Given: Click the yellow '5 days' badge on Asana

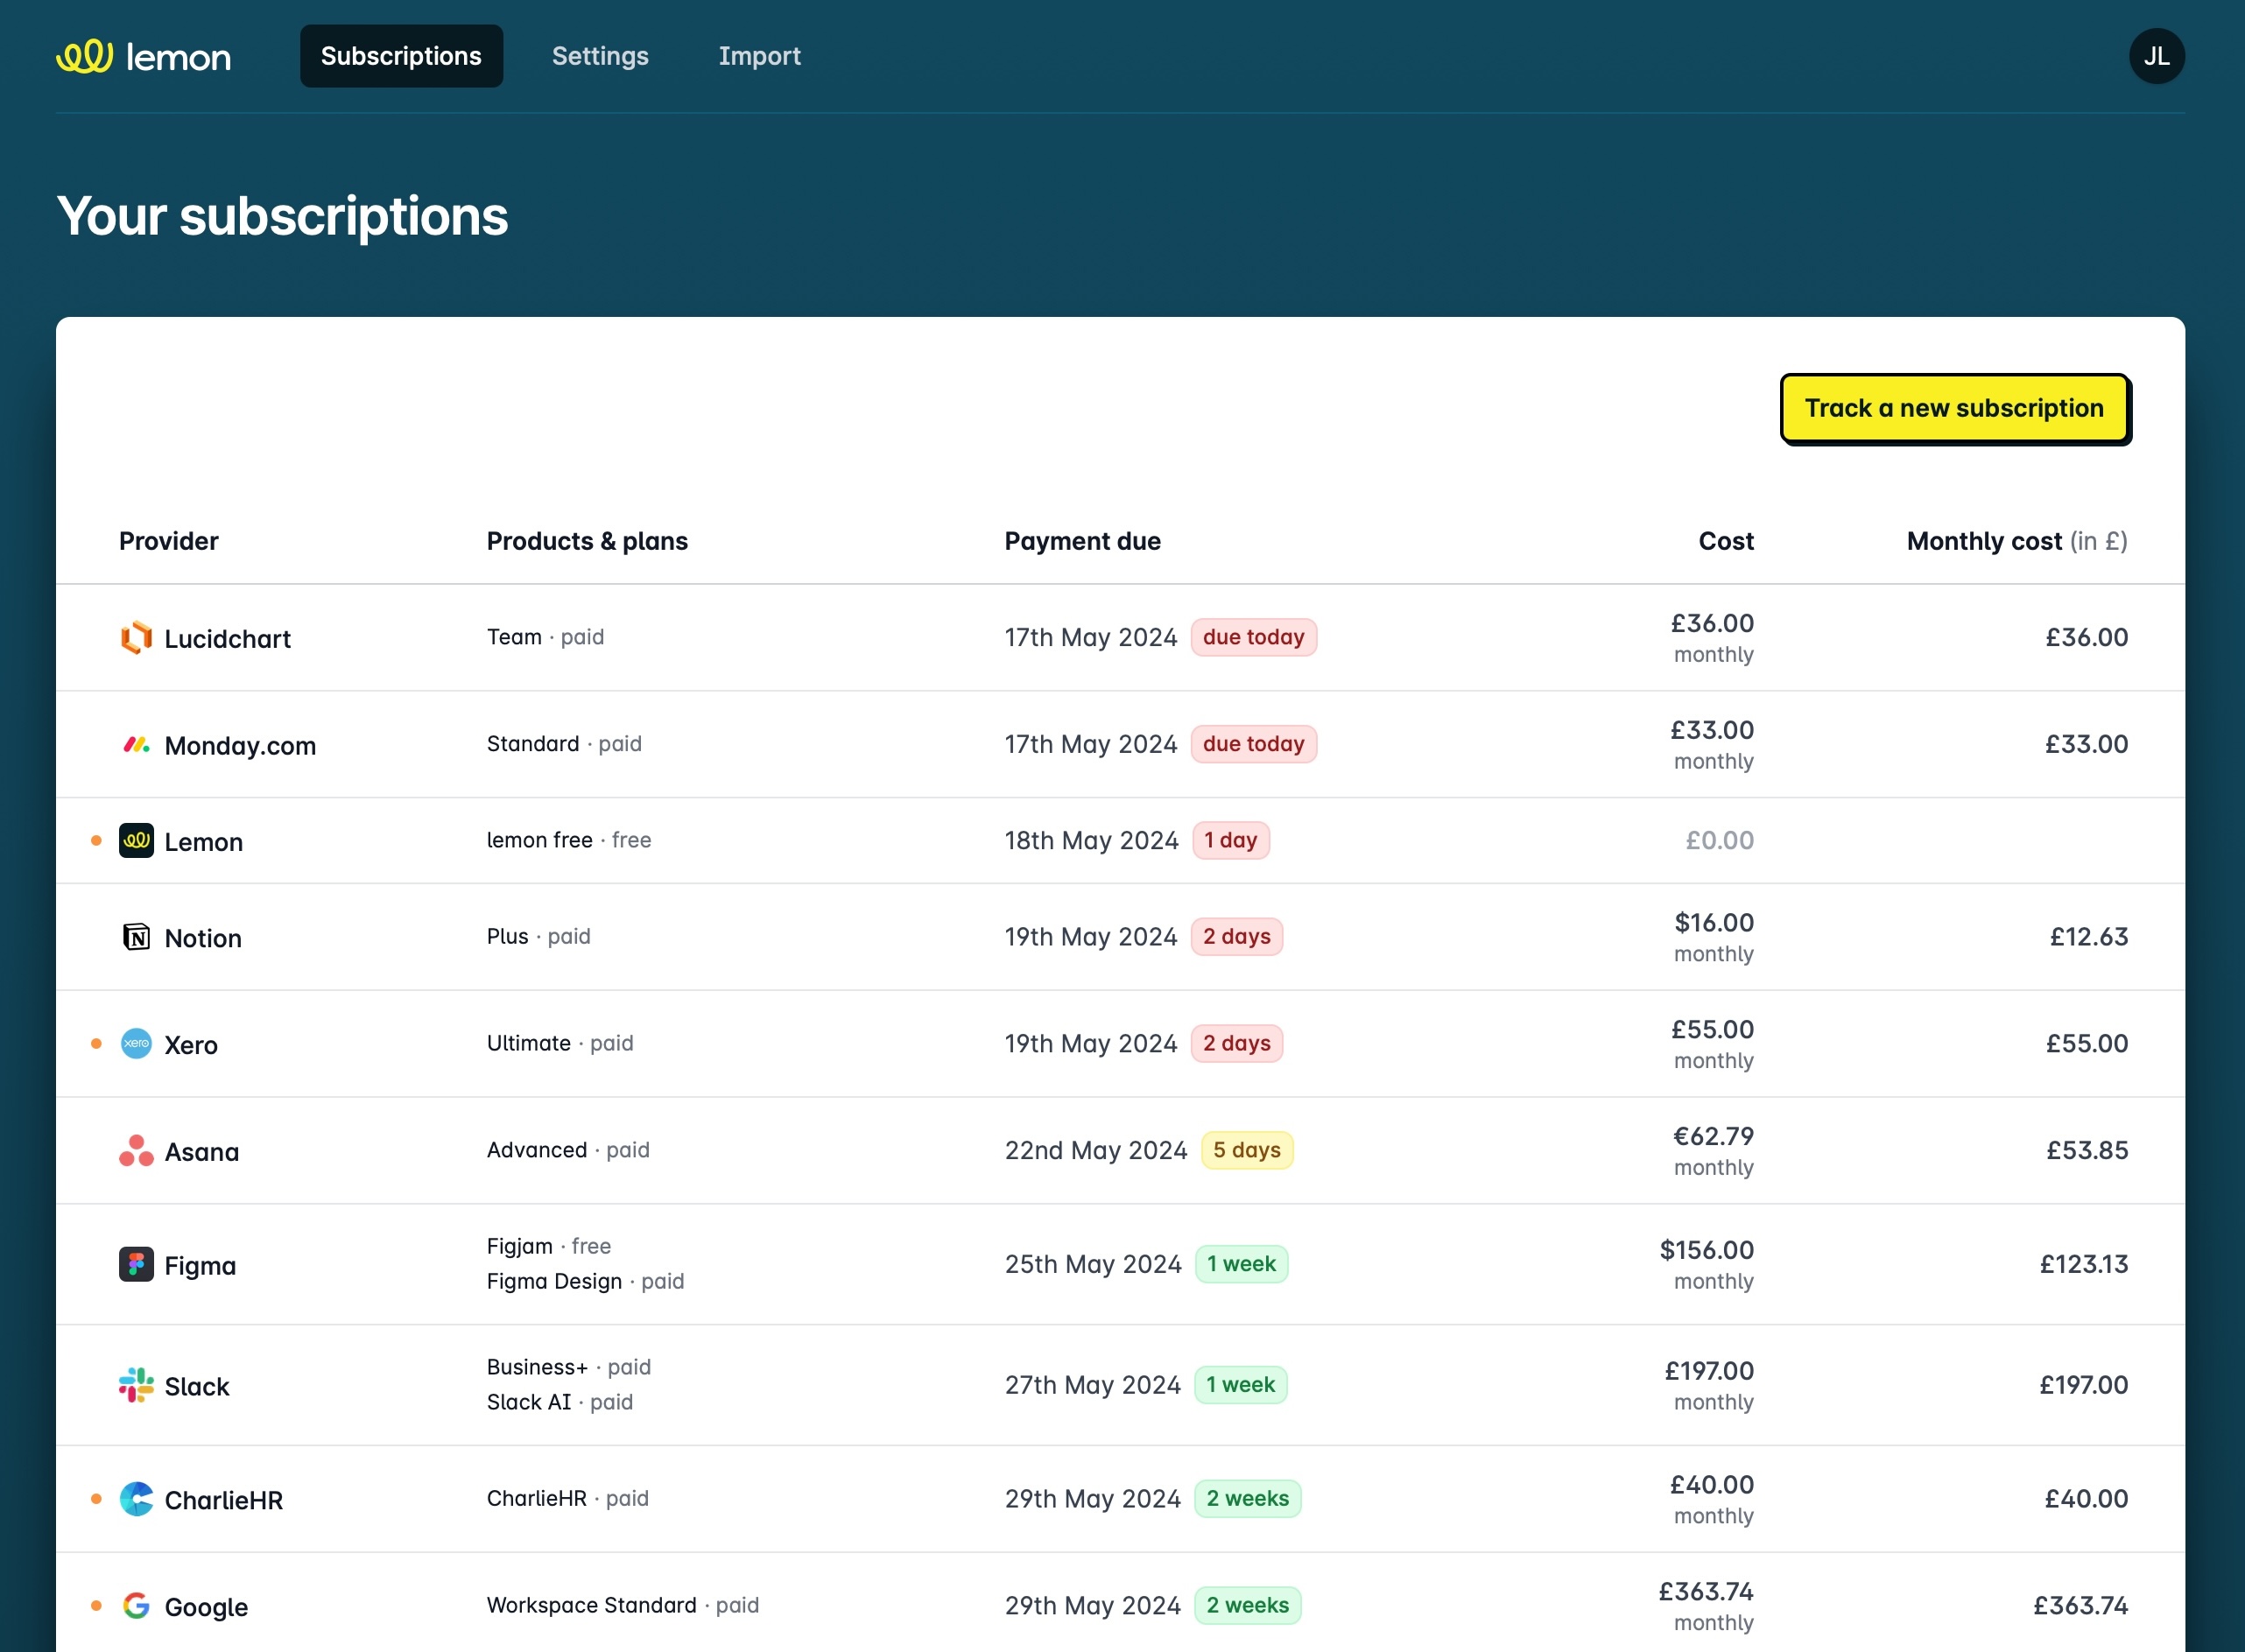Looking at the screenshot, I should click(x=1246, y=1150).
